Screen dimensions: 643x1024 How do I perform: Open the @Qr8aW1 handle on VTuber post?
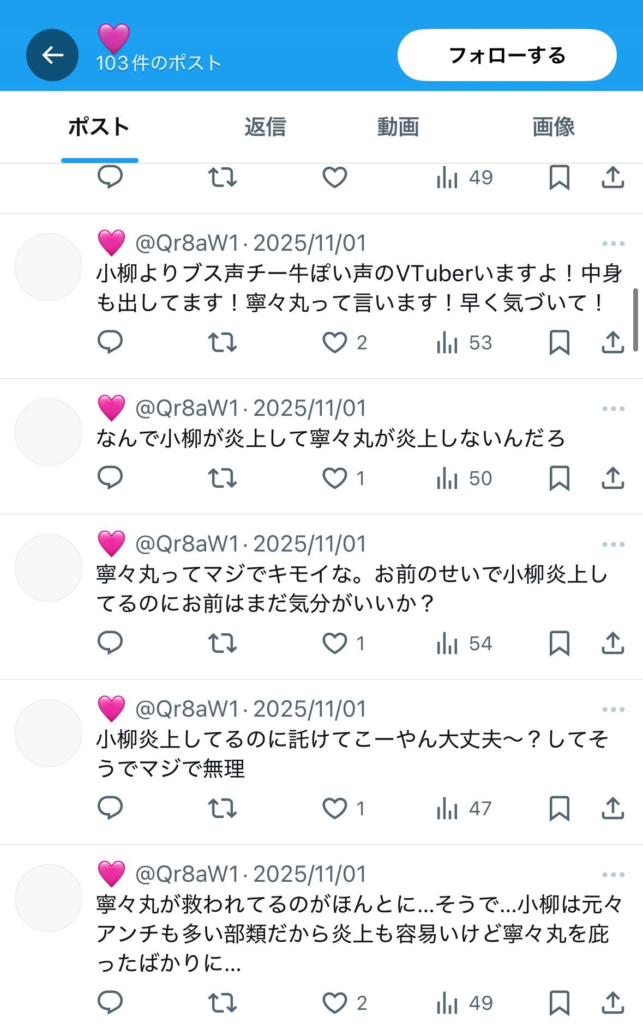(187, 244)
